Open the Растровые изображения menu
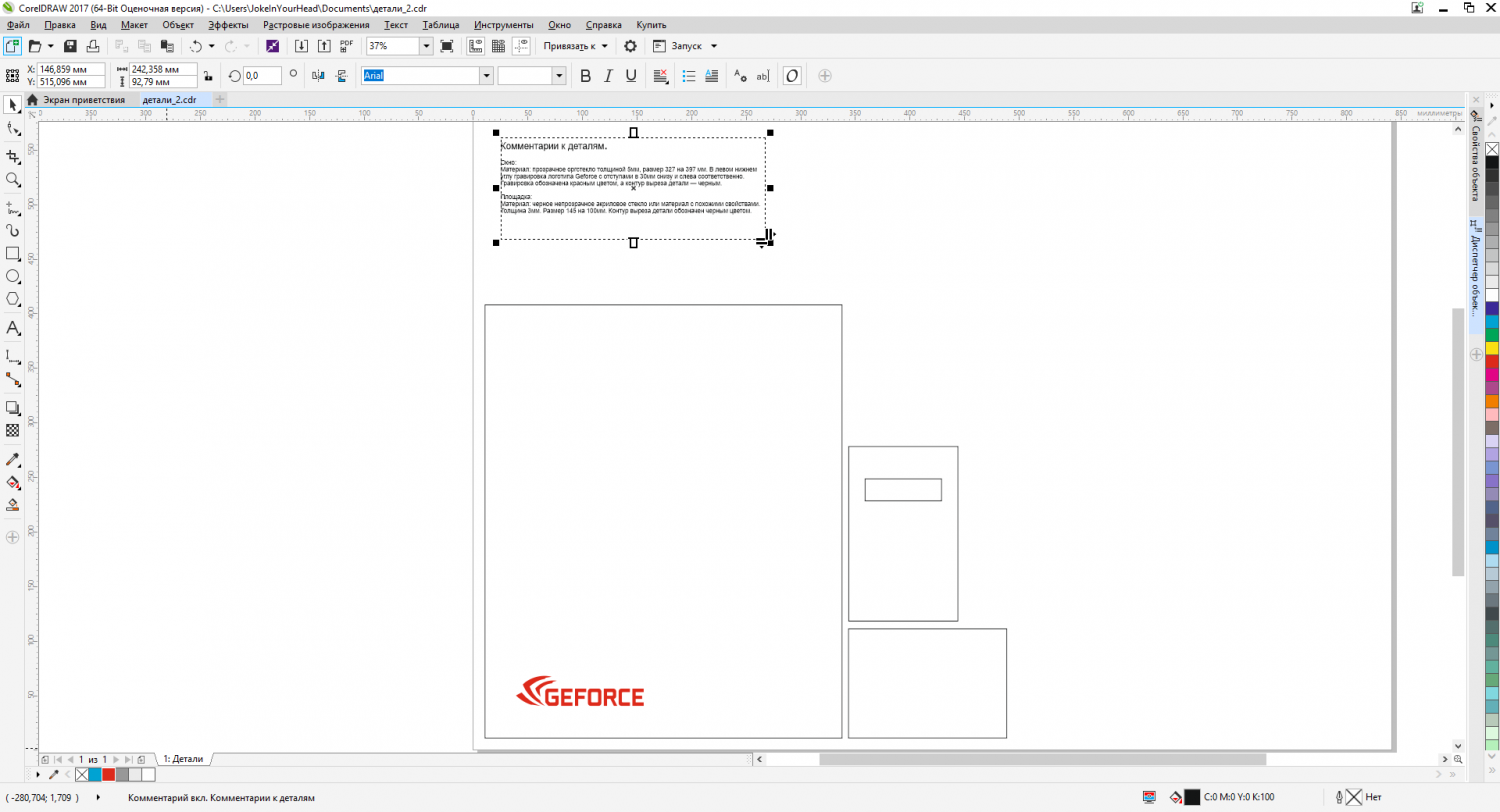This screenshot has width=1500, height=812. coord(316,24)
